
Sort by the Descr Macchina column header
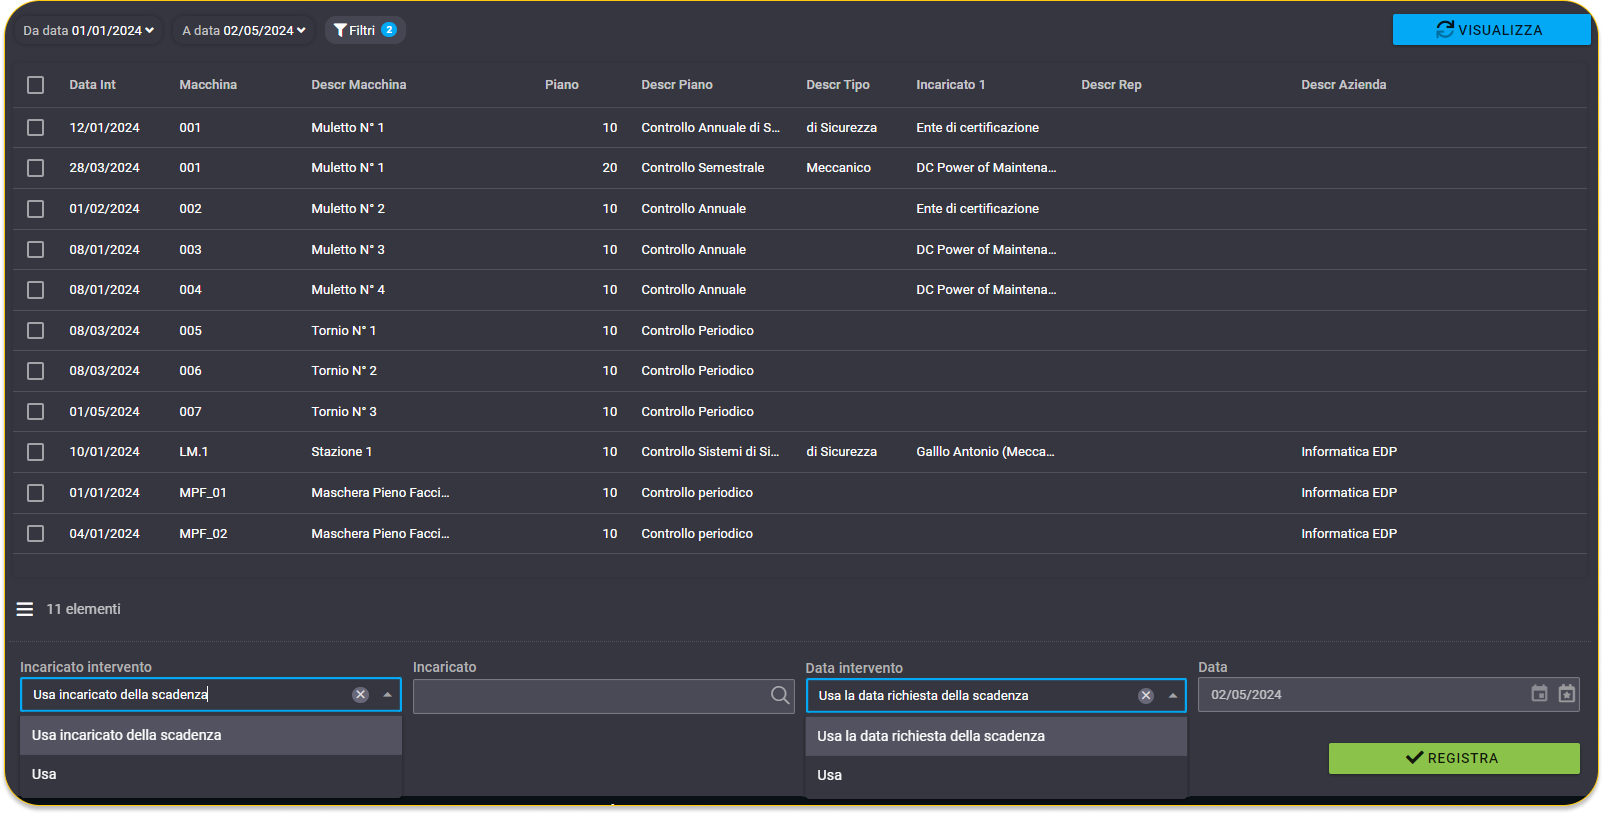359,85
